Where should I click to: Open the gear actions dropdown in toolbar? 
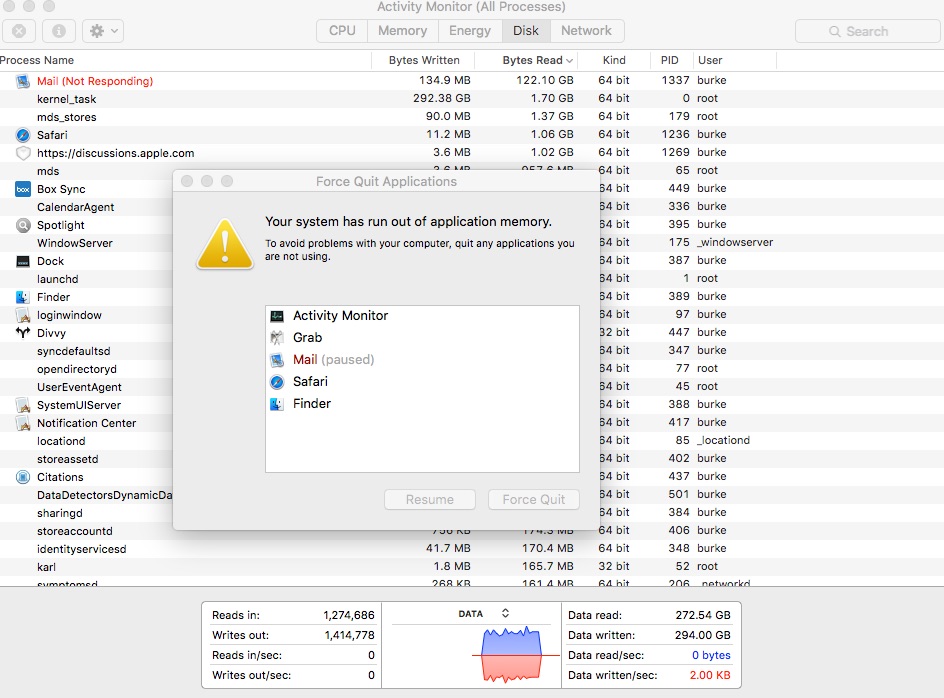pos(103,31)
